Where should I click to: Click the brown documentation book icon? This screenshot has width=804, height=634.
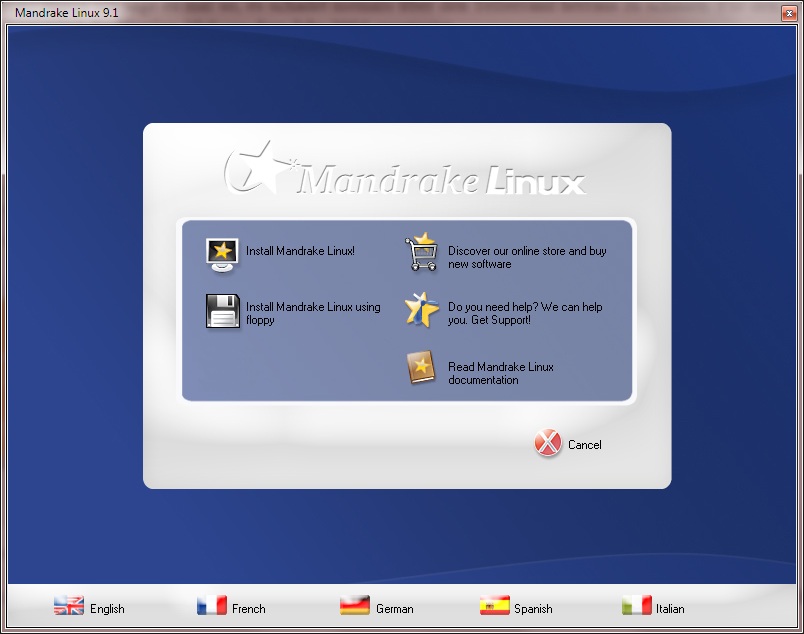click(x=421, y=367)
